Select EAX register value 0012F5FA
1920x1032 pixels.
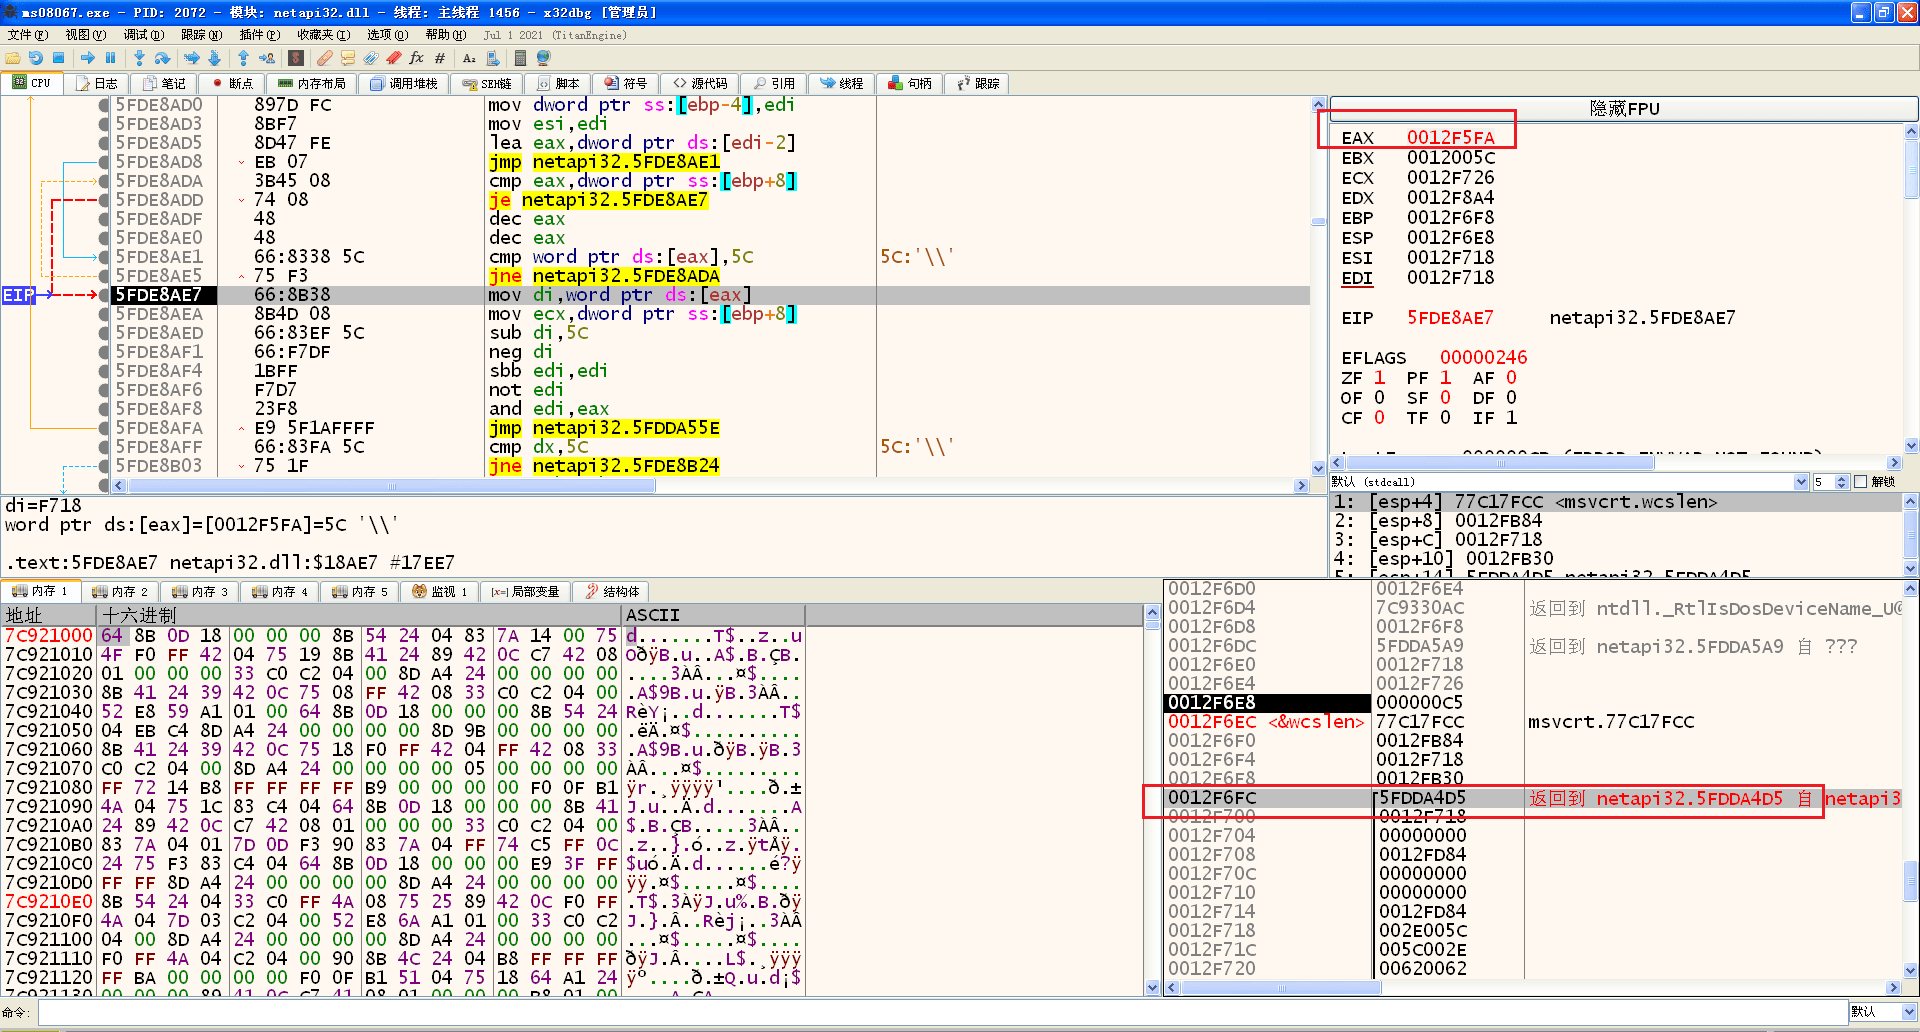click(x=1450, y=138)
